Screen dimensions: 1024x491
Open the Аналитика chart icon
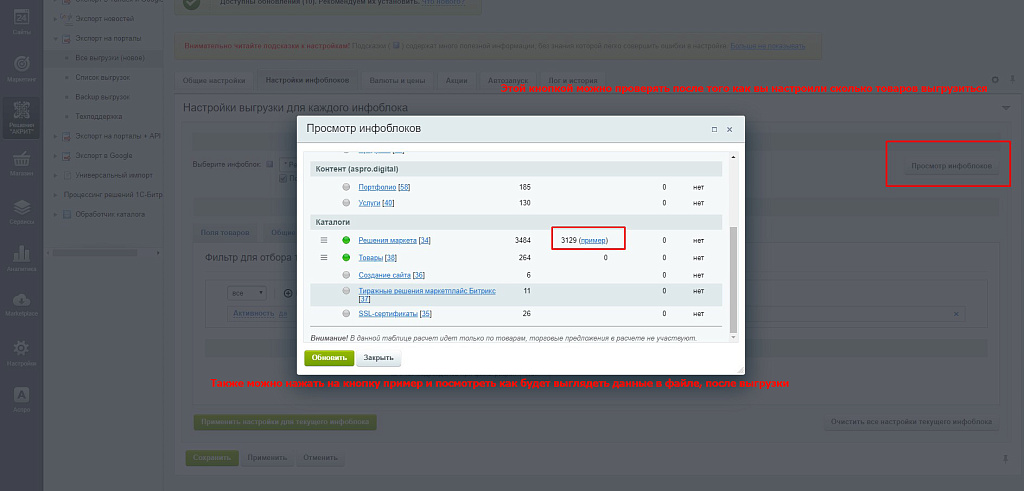coord(21,258)
